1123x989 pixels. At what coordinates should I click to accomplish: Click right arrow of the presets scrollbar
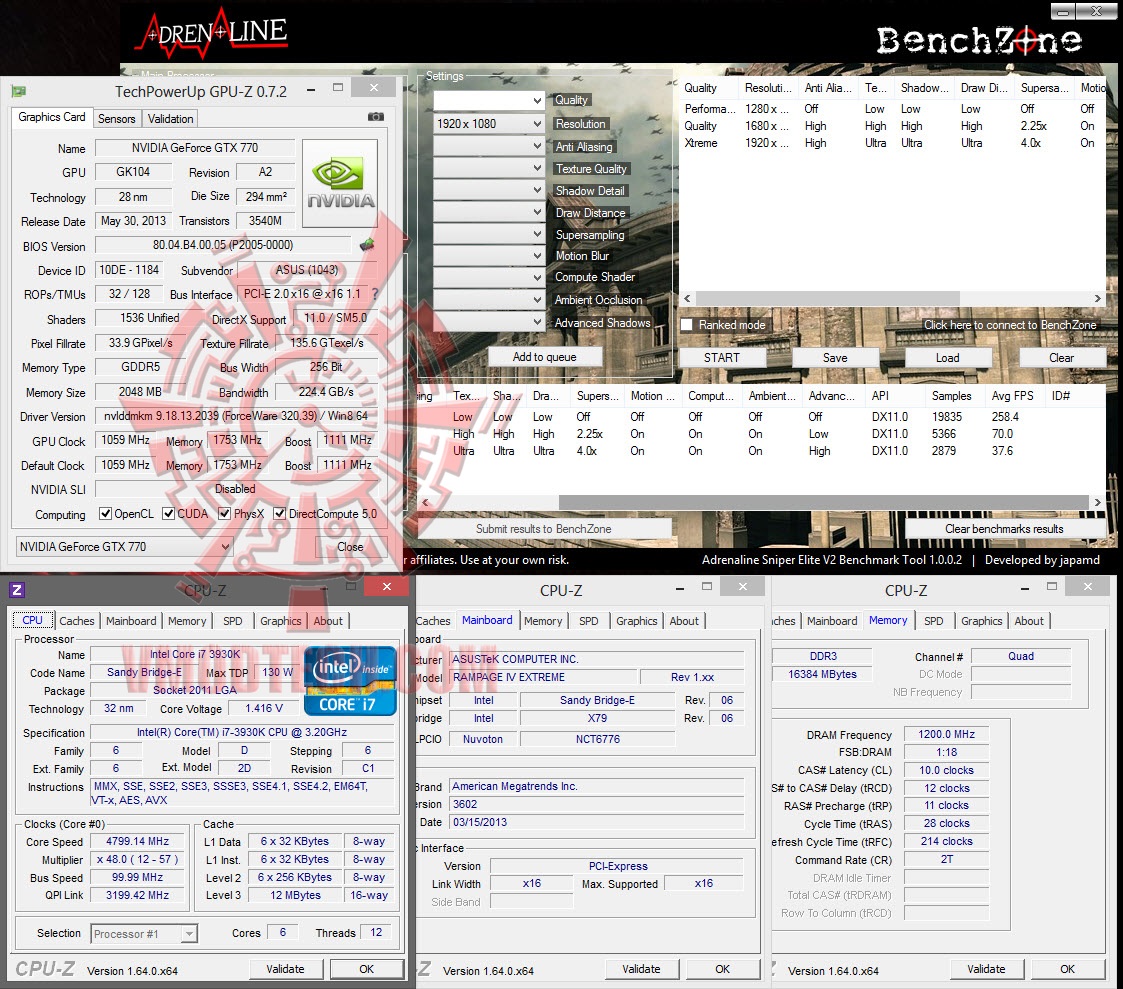[1097, 298]
